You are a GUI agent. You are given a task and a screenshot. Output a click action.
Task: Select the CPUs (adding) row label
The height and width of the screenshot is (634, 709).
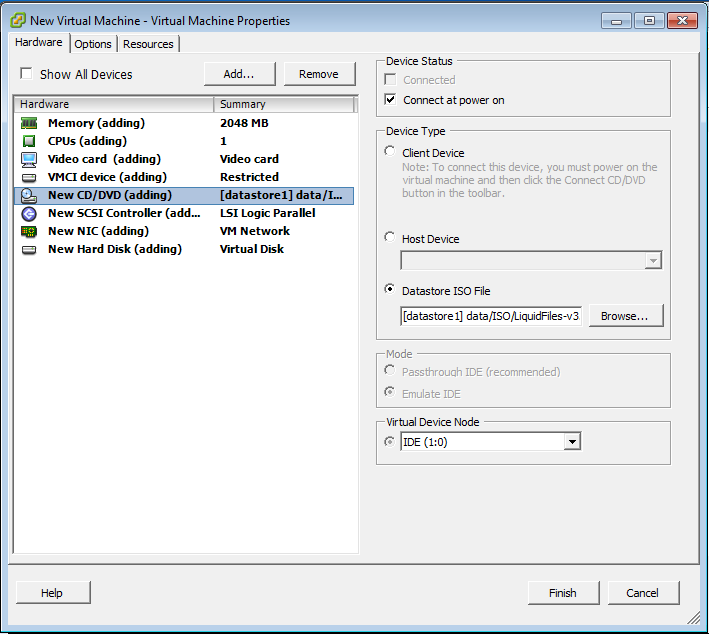pos(87,141)
